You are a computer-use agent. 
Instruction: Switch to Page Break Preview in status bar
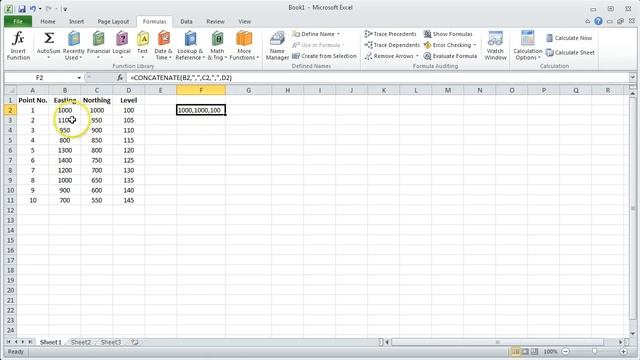[534, 351]
